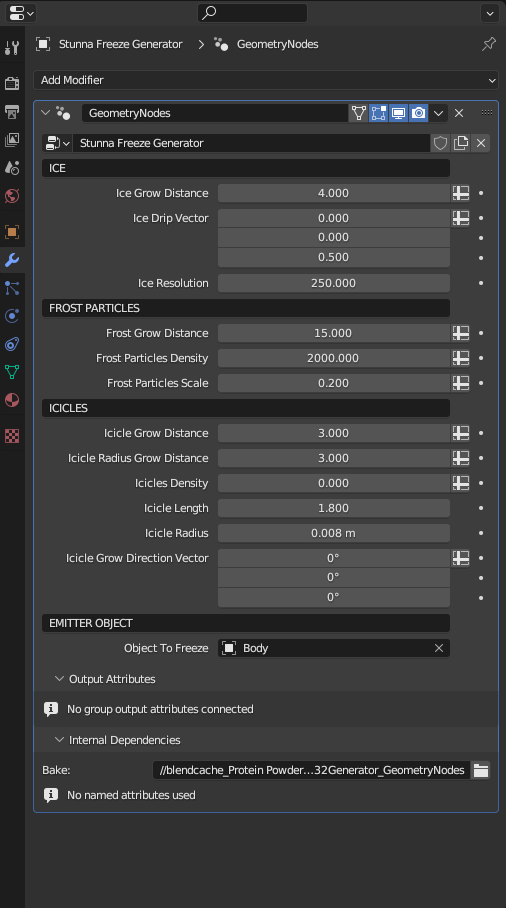
Task: Browse node groups dropdown
Action: [x=57, y=143]
